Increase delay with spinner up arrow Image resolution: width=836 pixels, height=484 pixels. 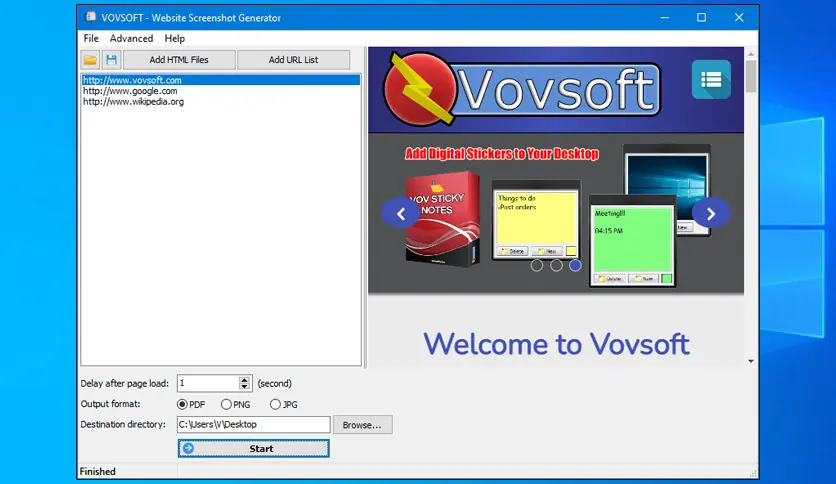point(244,380)
